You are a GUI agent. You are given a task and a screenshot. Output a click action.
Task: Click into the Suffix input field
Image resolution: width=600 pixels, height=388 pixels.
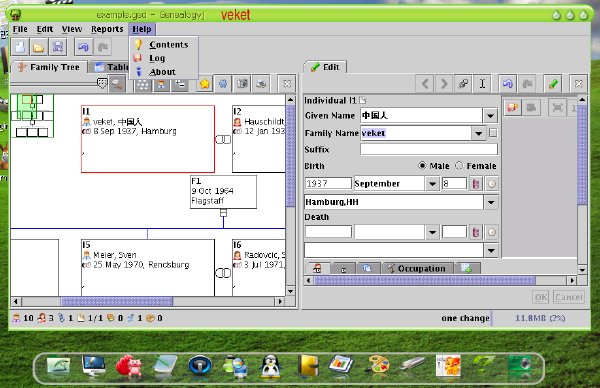click(429, 149)
